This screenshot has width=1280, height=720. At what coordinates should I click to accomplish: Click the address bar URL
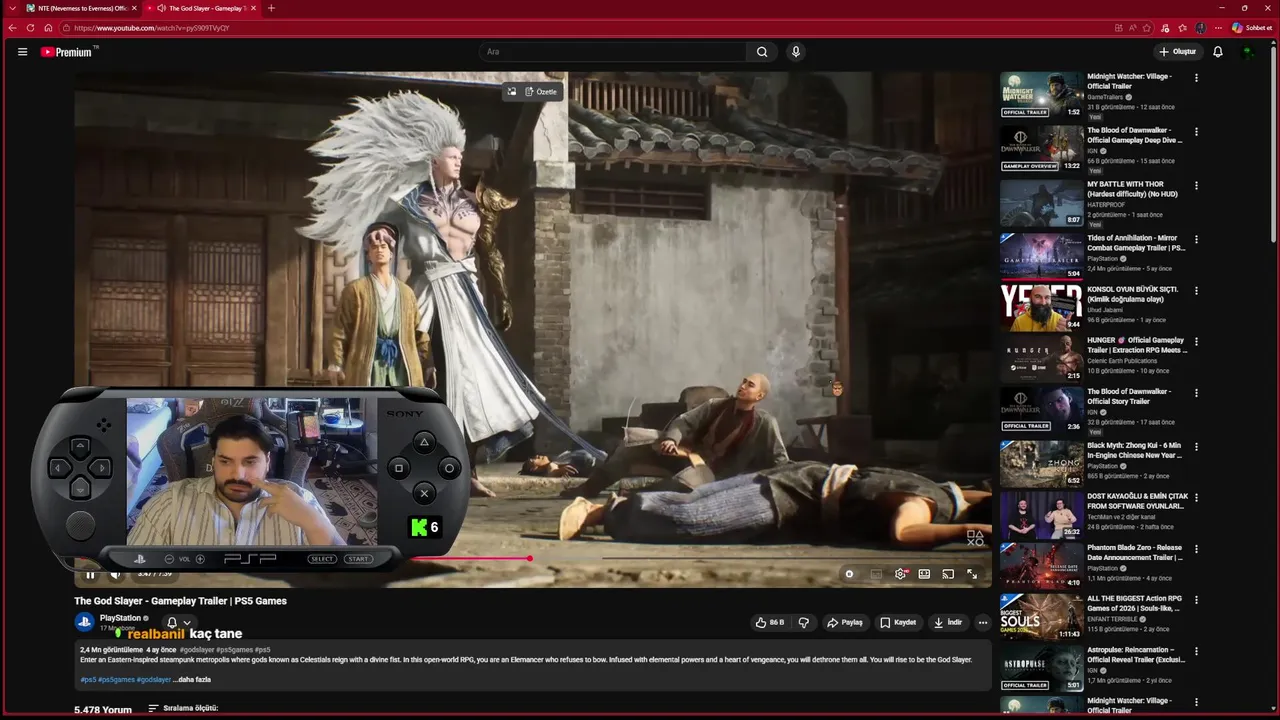pos(151,28)
